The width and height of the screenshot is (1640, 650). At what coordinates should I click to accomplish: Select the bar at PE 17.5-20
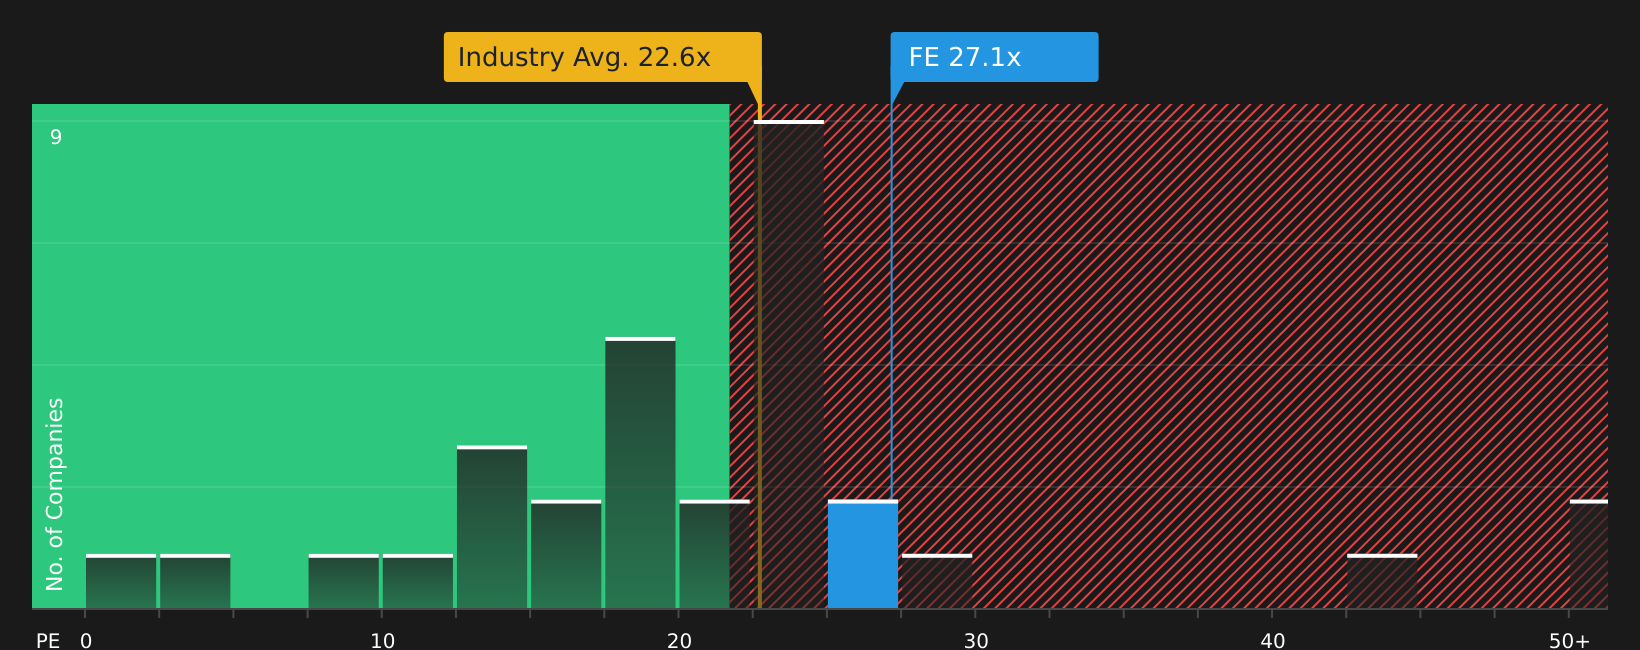tap(640, 473)
